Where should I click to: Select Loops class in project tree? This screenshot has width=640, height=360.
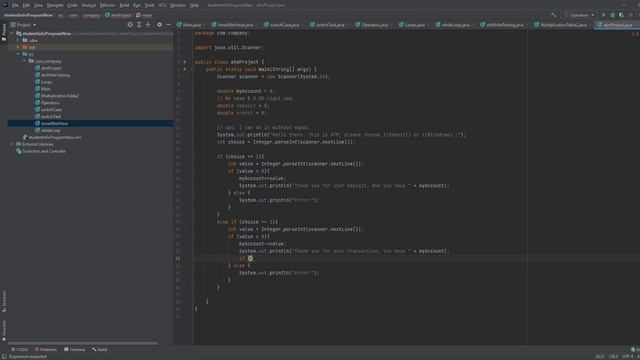47,82
